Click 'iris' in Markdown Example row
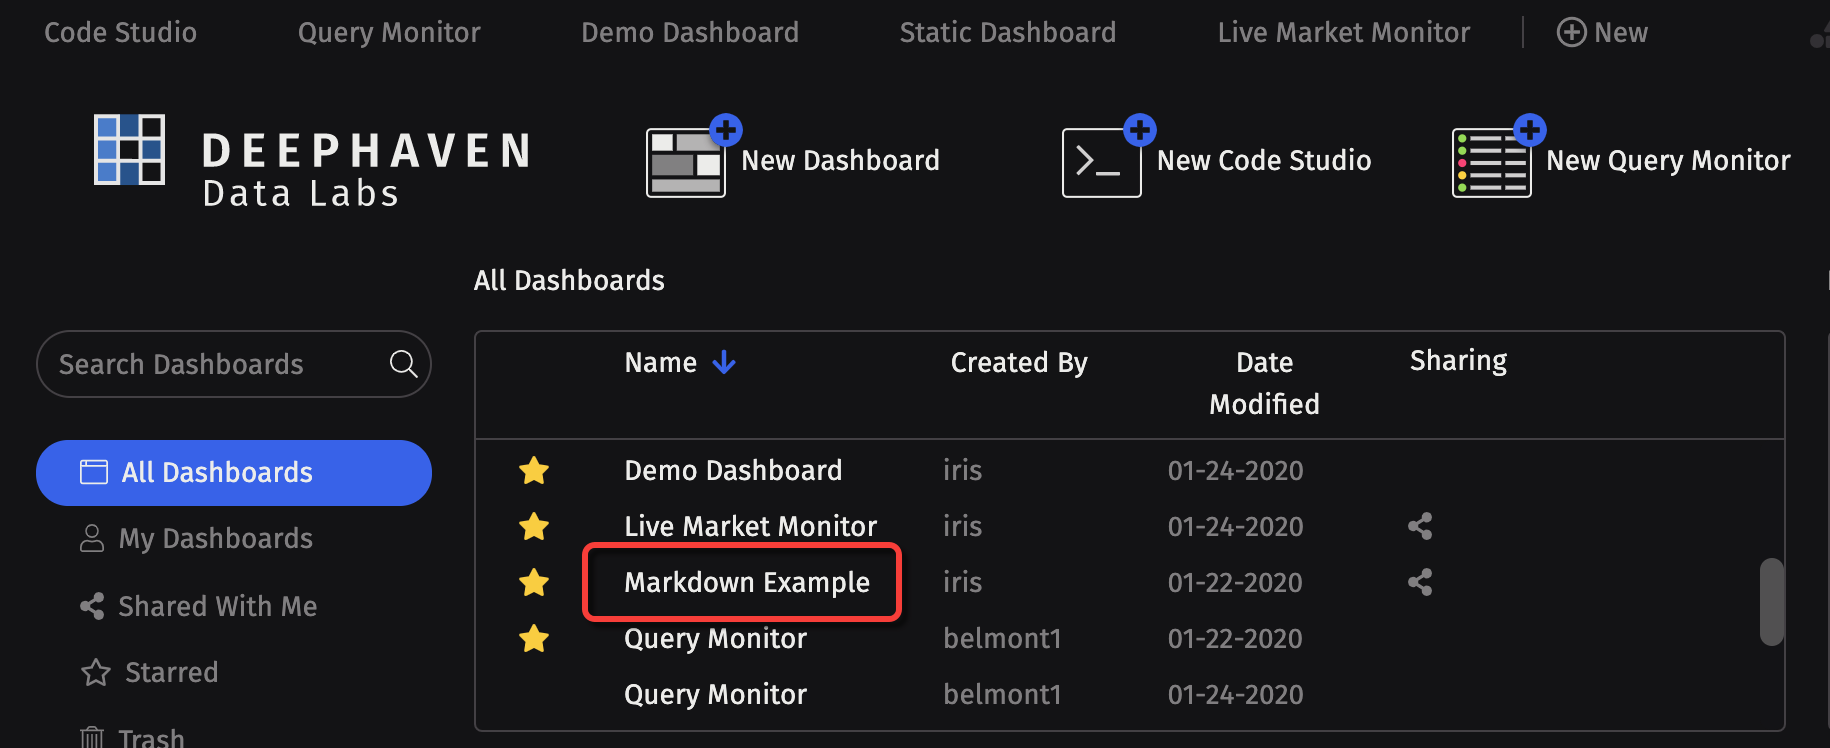This screenshot has height=748, width=1830. (x=962, y=582)
